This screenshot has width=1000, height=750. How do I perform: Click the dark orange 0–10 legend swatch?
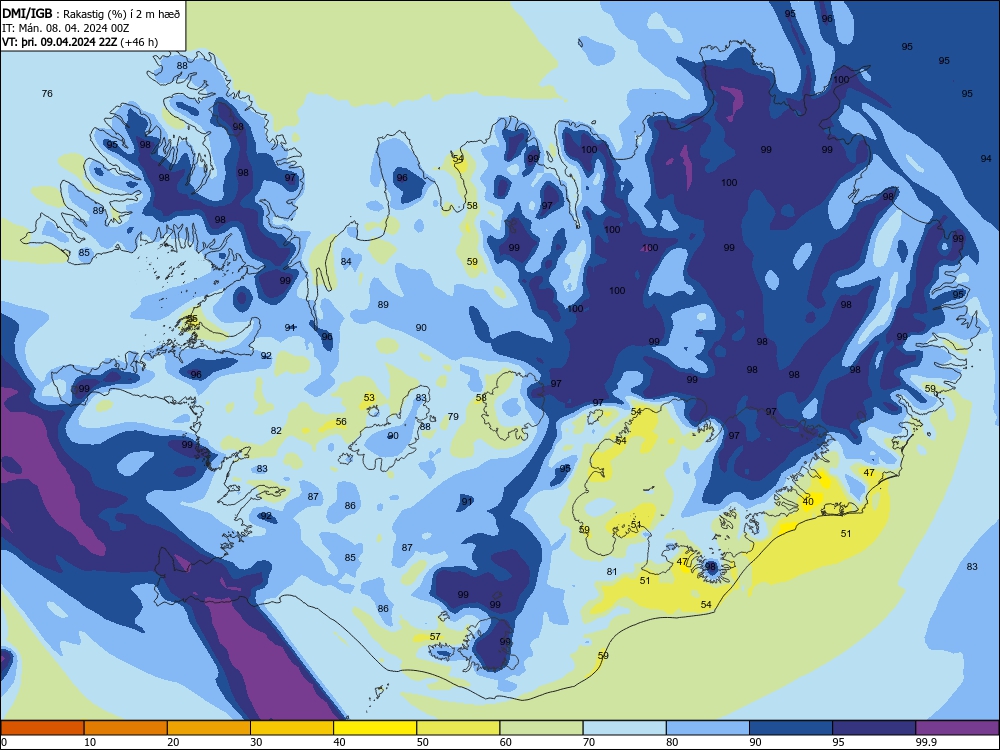(42, 728)
